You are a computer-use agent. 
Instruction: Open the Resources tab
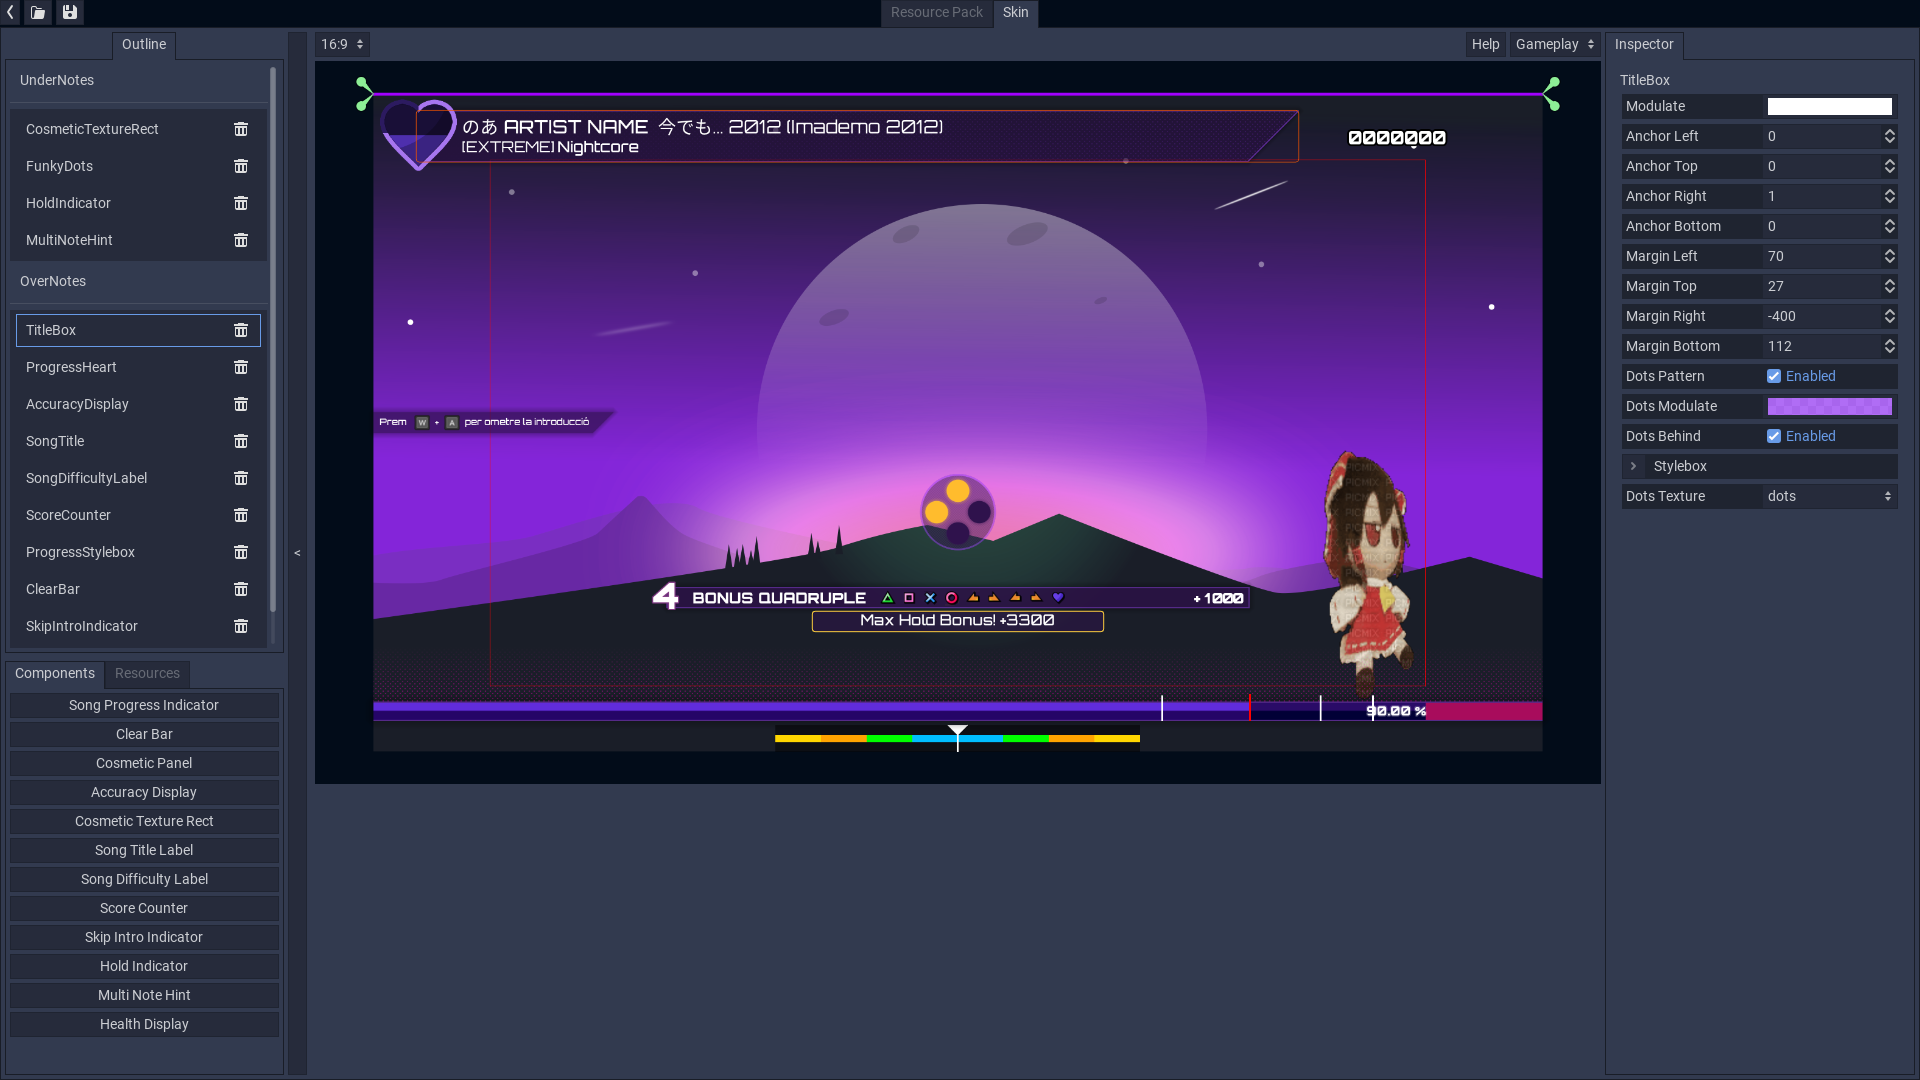147,673
